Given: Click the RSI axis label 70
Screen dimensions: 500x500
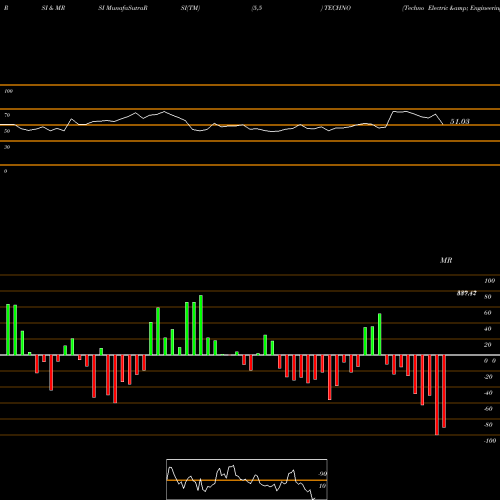Looking at the screenshot, I should 7,115.
